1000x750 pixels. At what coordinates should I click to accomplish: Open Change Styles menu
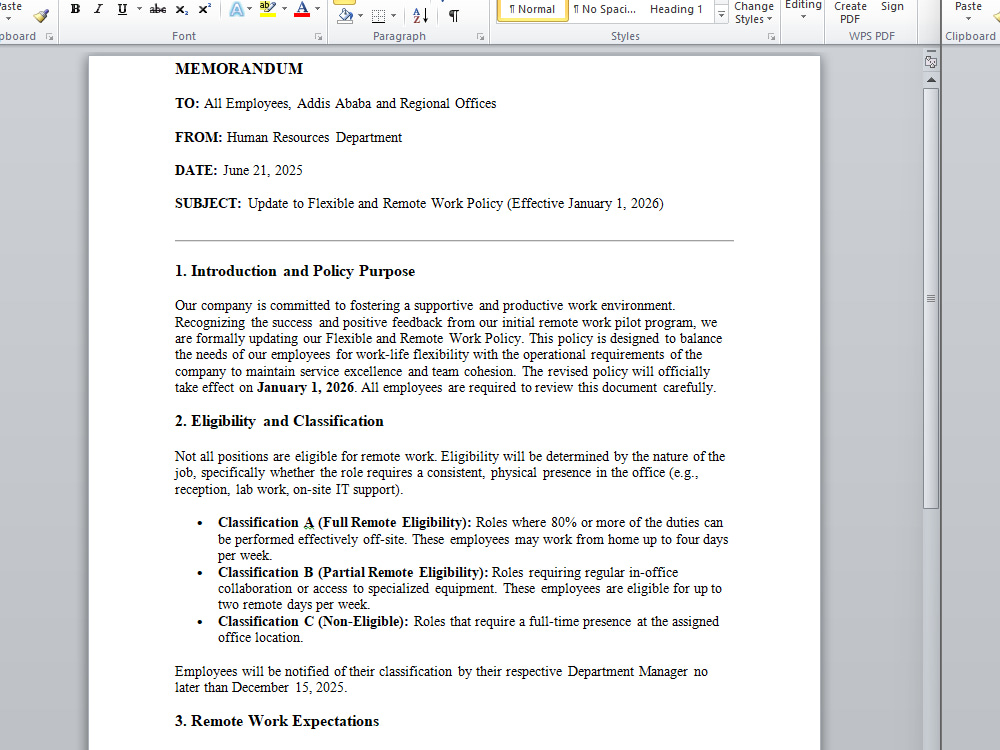coord(753,13)
